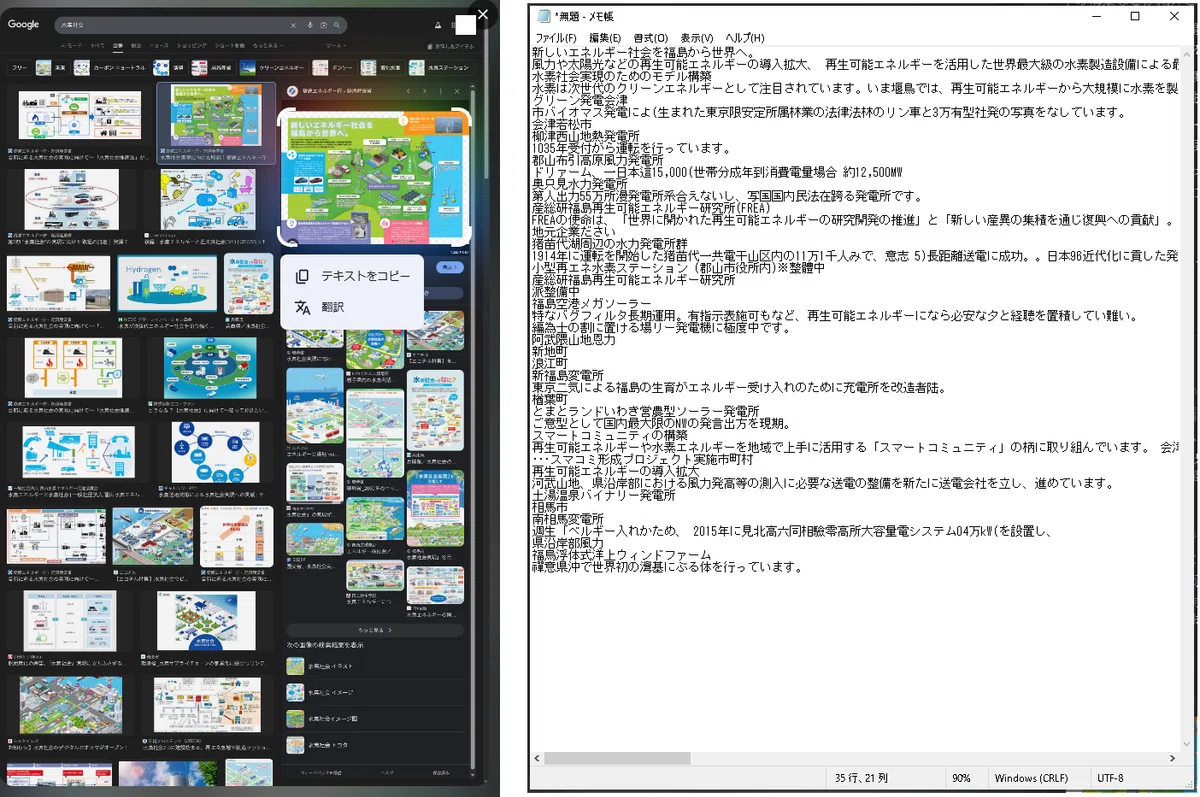Go to previous image in preview panel

click(x=408, y=91)
